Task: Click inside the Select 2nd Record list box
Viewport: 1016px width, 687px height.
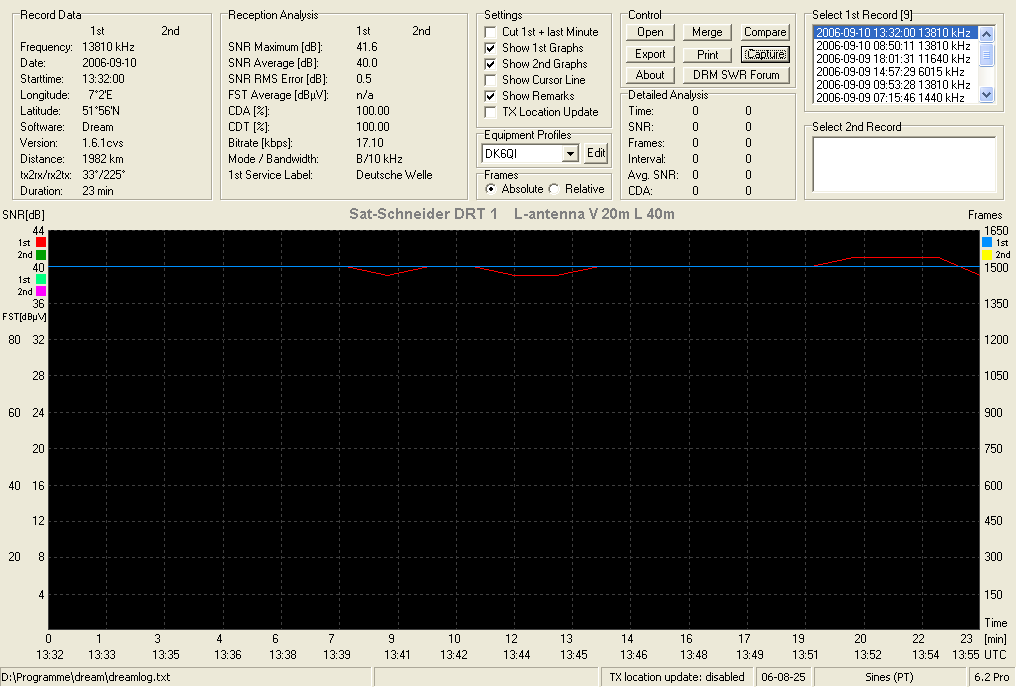Action: point(904,165)
